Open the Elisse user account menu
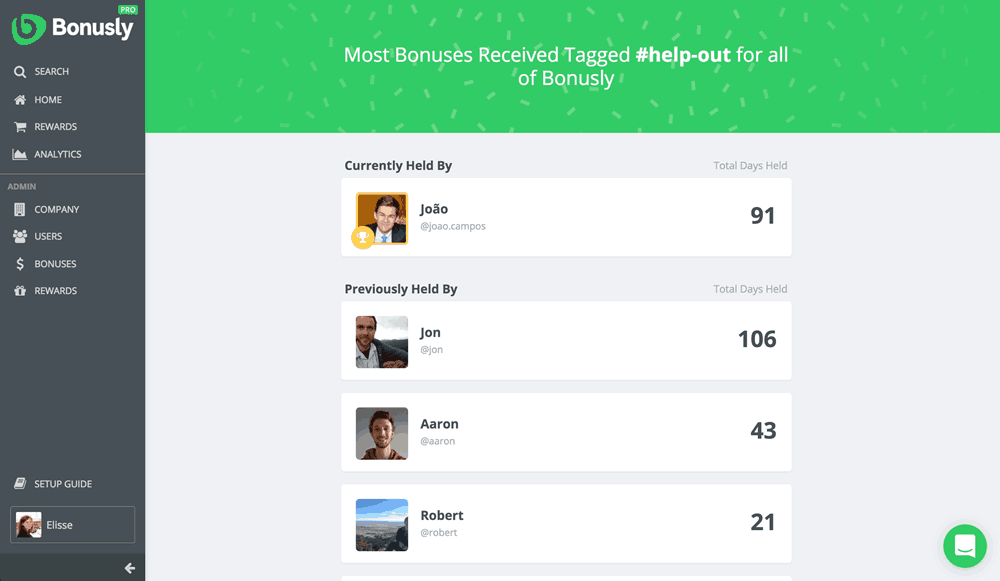The width and height of the screenshot is (1000, 581). 72,525
